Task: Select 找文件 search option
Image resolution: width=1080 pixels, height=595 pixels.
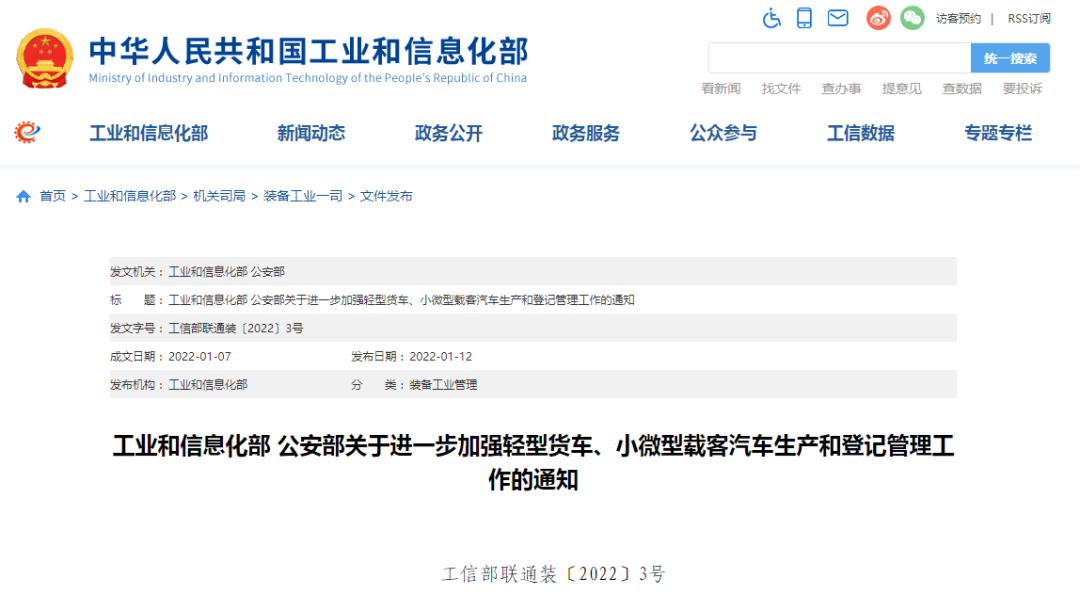Action: point(781,88)
